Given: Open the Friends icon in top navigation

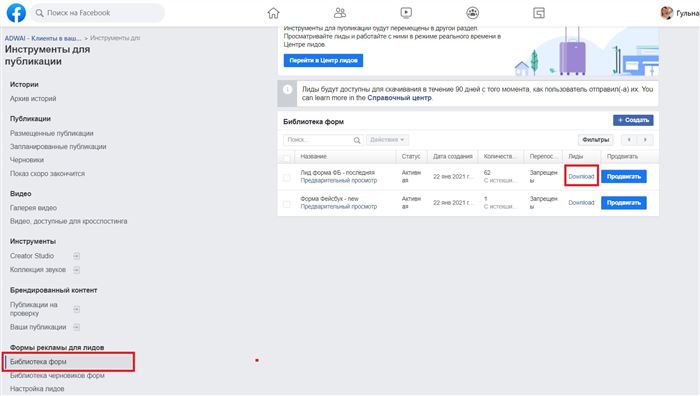Looking at the screenshot, I should tap(340, 13).
